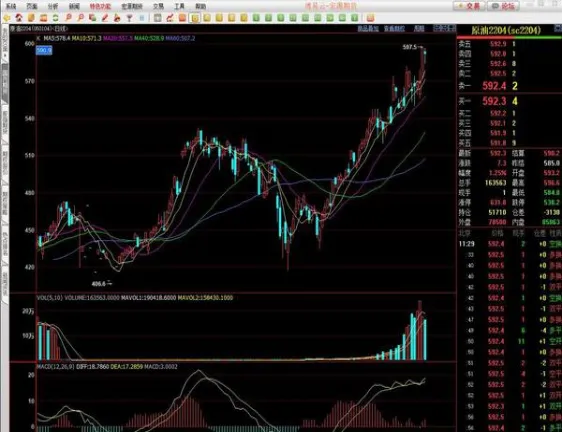Click the funnel filter toolbar icon
This screenshot has width=562, height=432.
(129, 18)
